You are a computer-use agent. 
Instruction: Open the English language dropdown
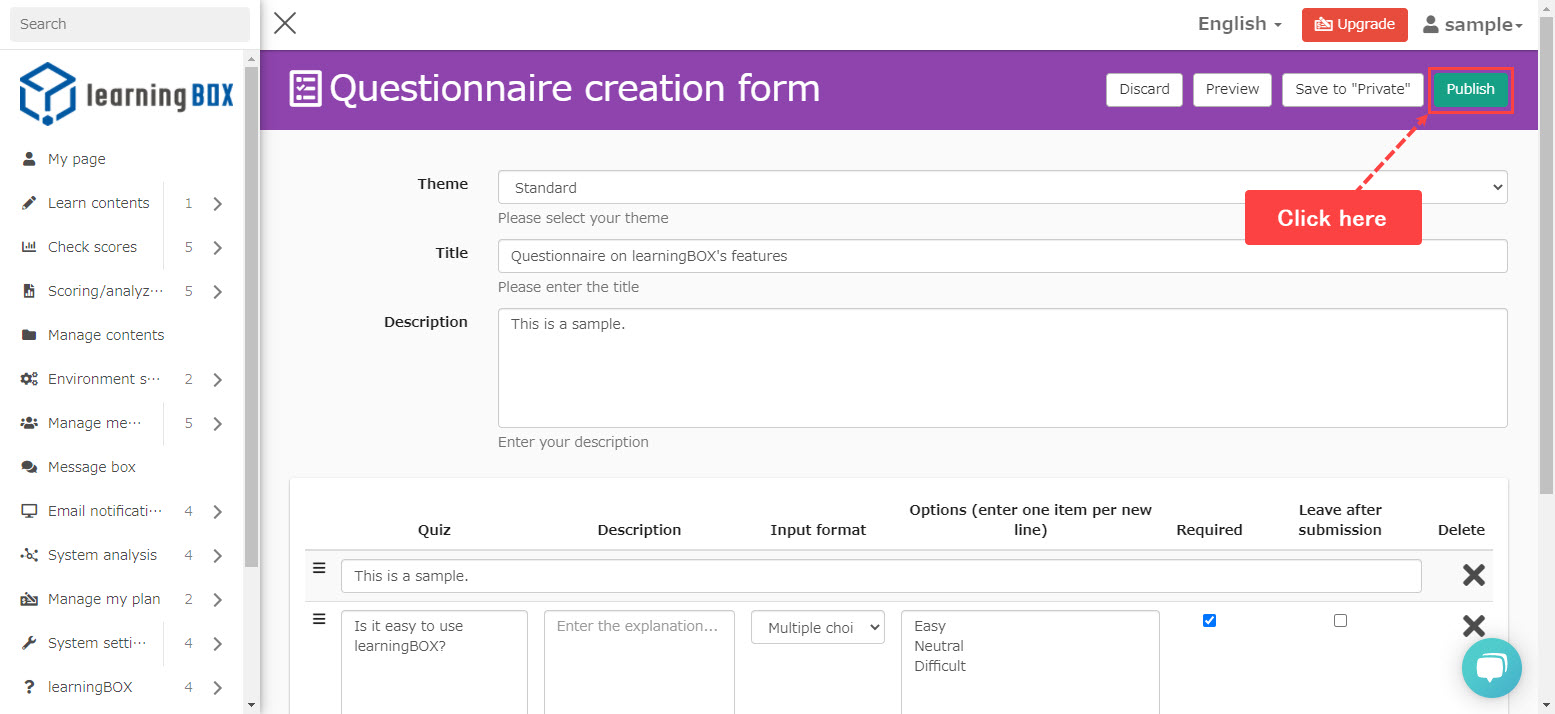[1239, 24]
